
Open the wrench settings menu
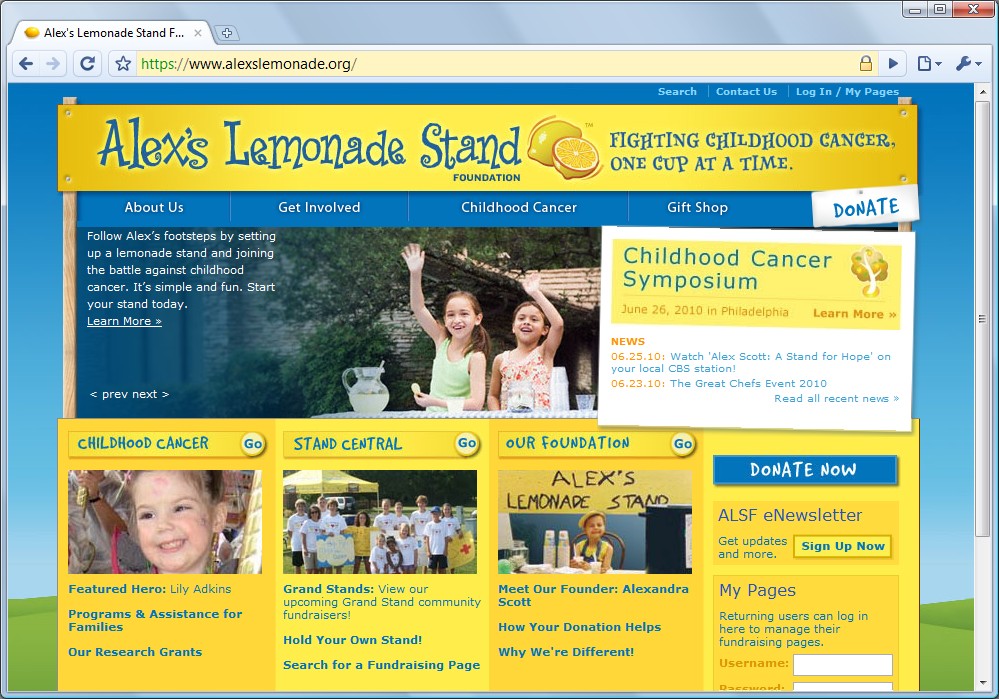tap(969, 64)
